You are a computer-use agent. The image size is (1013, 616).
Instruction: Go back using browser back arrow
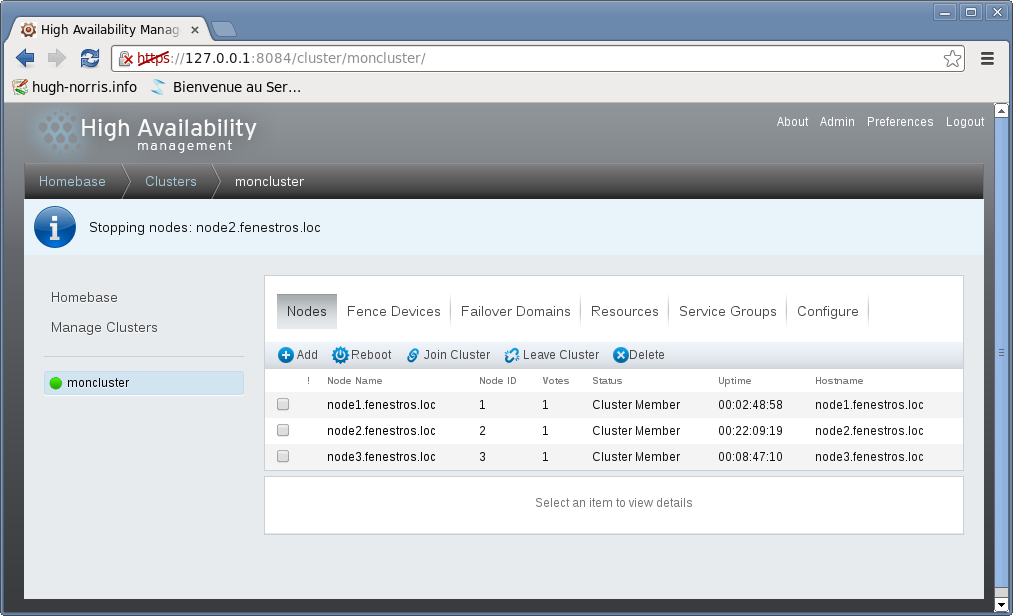(26, 58)
